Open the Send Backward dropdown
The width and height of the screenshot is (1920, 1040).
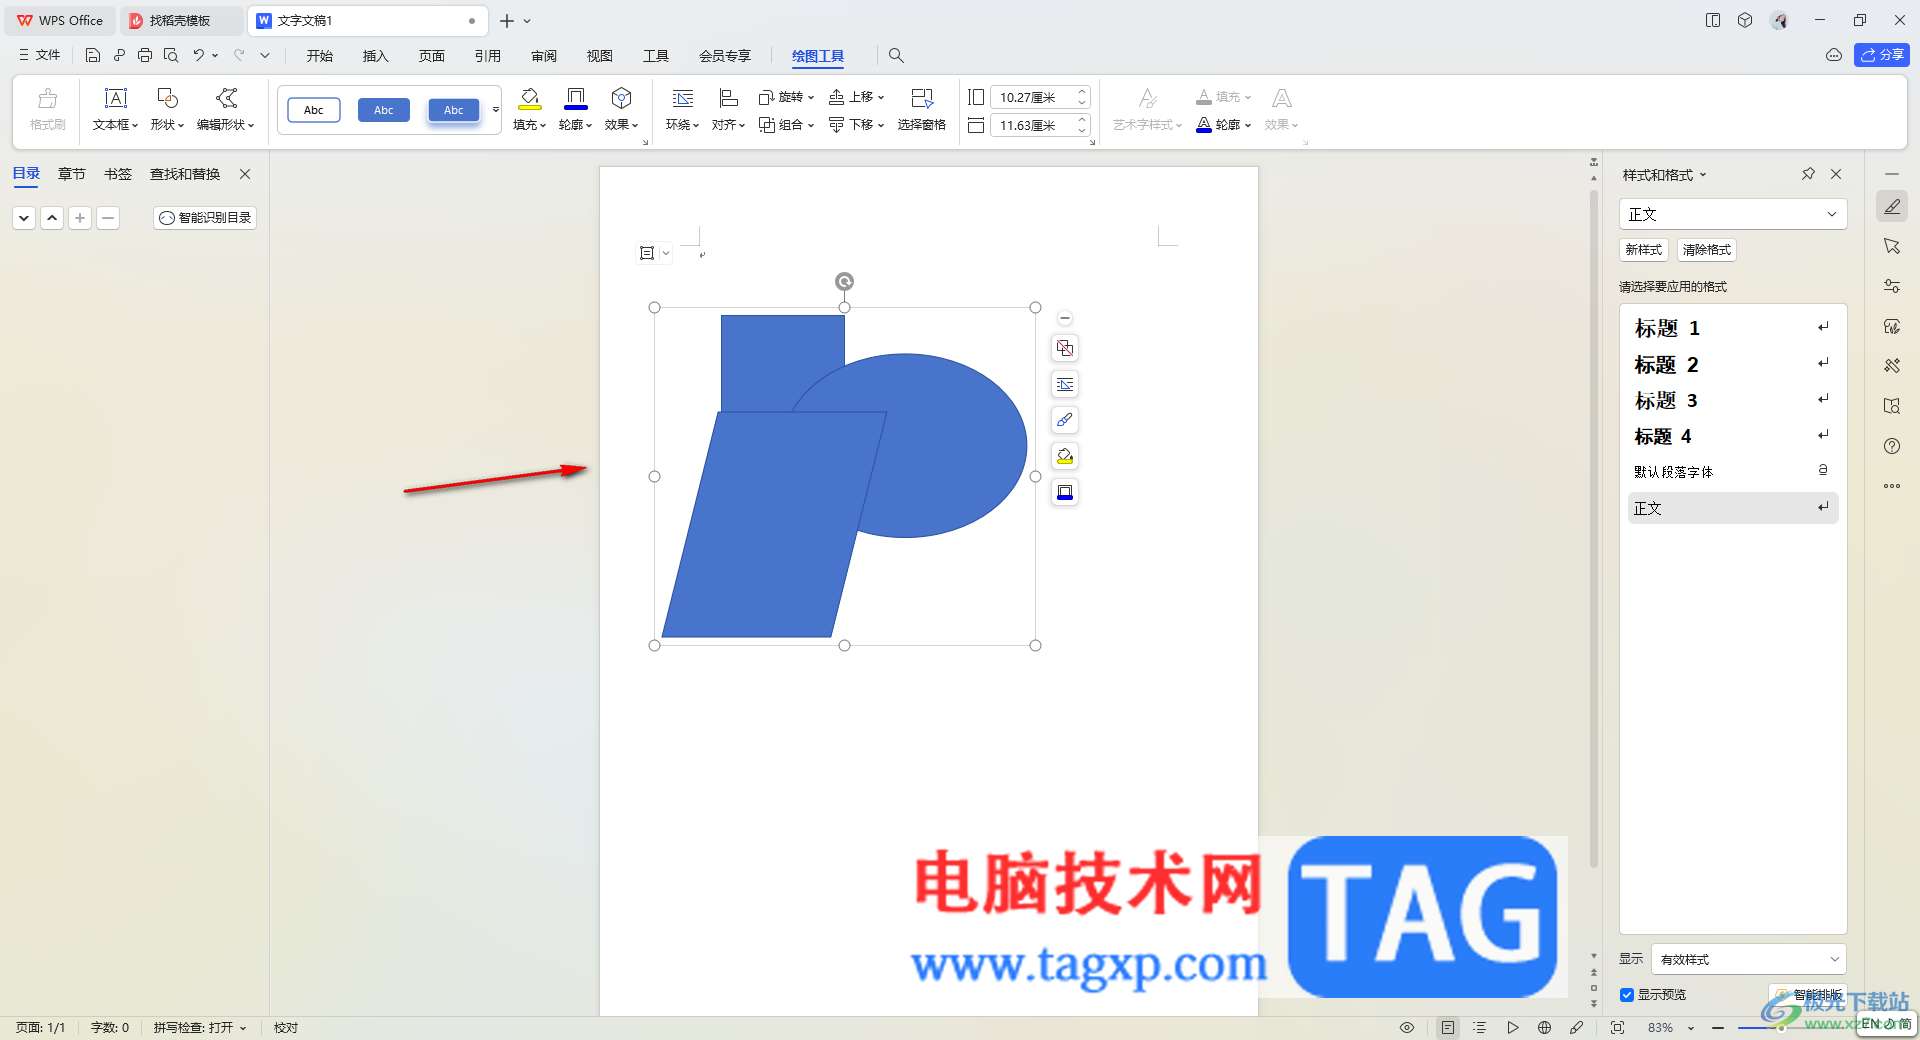pyautogui.click(x=857, y=125)
